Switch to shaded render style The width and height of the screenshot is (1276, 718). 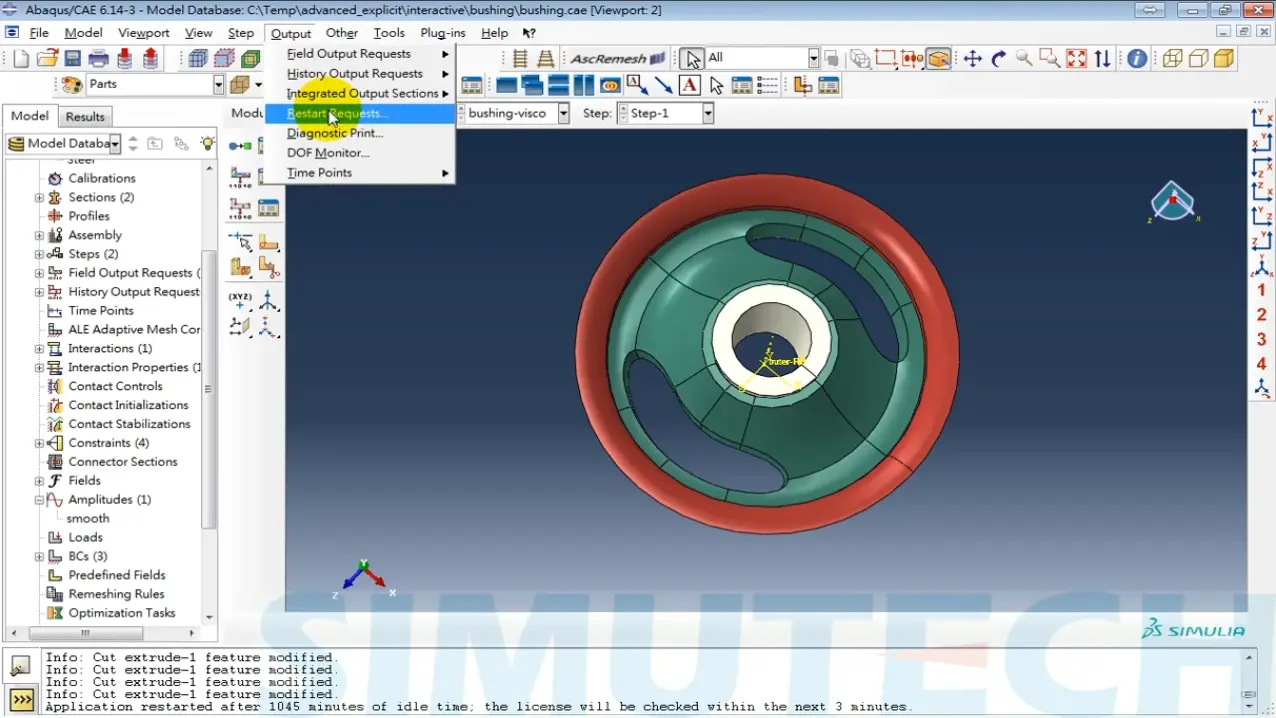click(1224, 59)
